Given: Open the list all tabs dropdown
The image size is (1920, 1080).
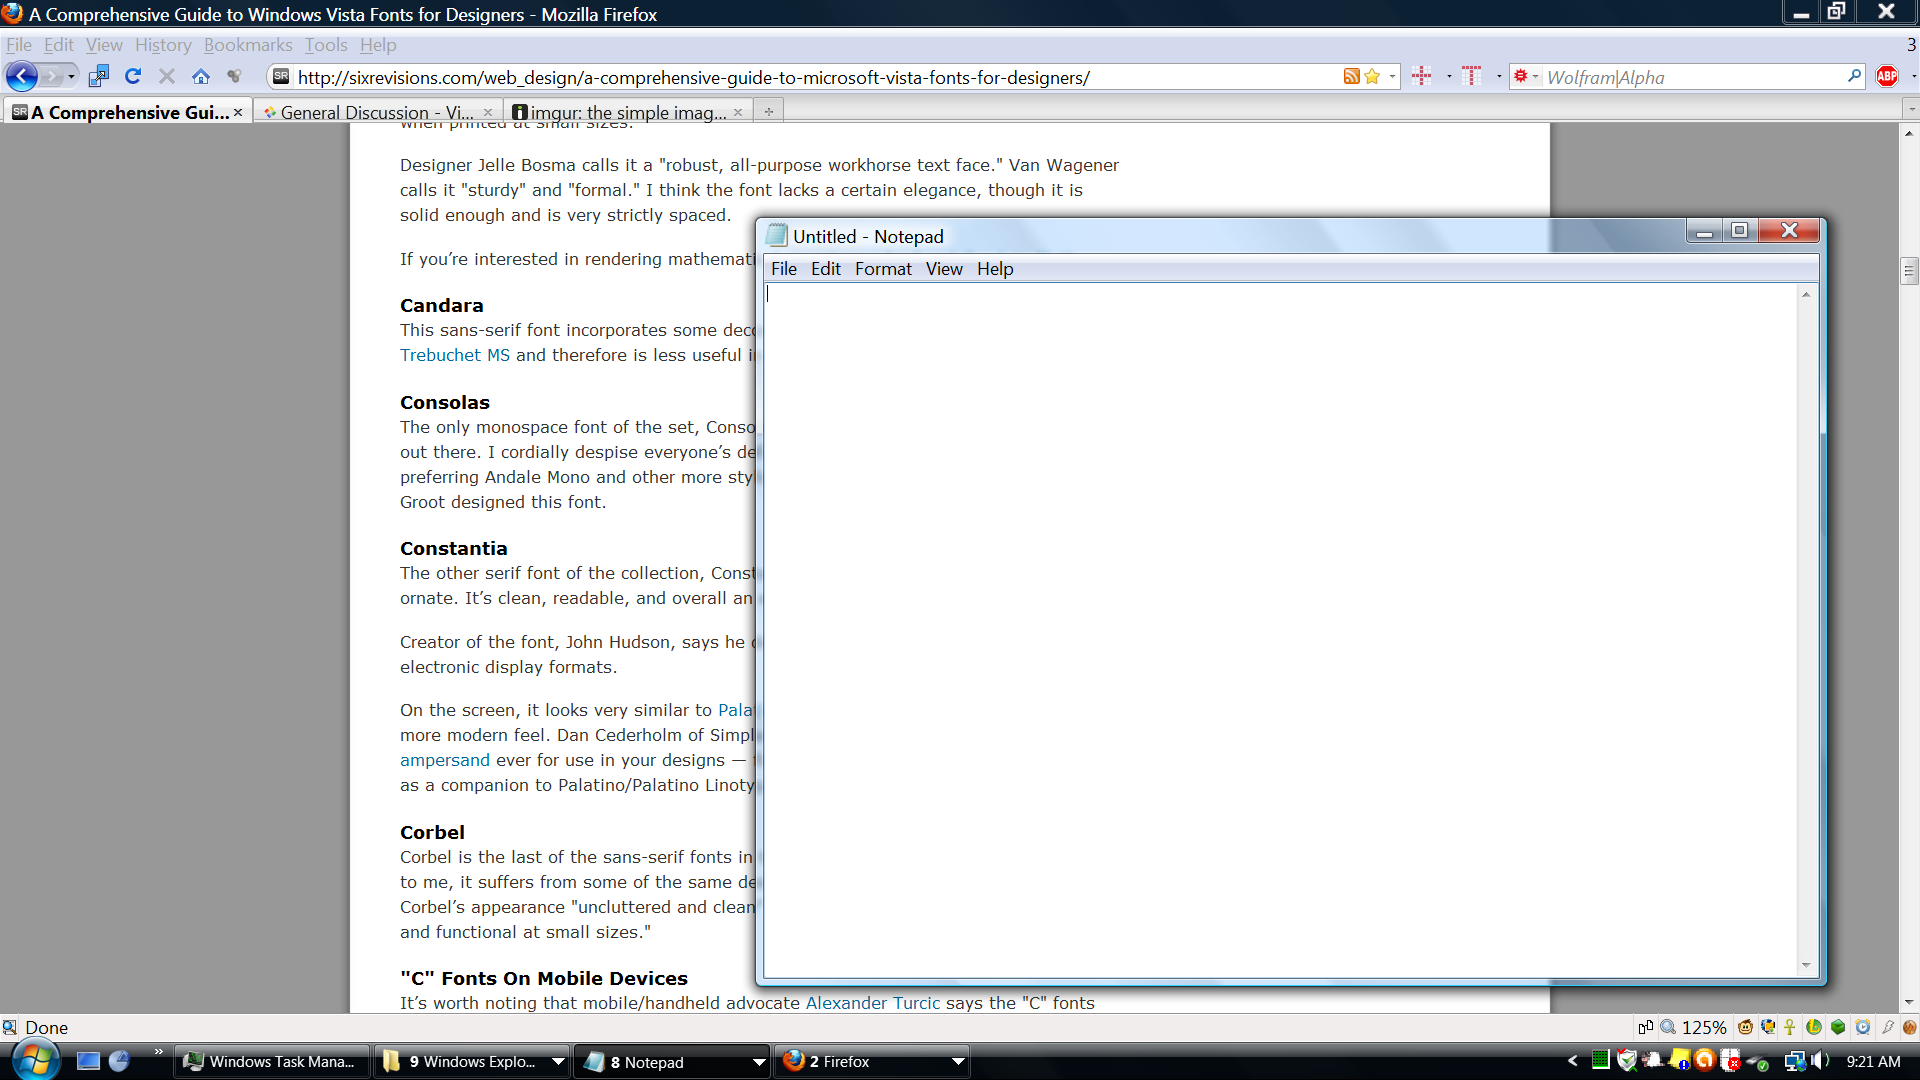Looking at the screenshot, I should [x=1911, y=110].
